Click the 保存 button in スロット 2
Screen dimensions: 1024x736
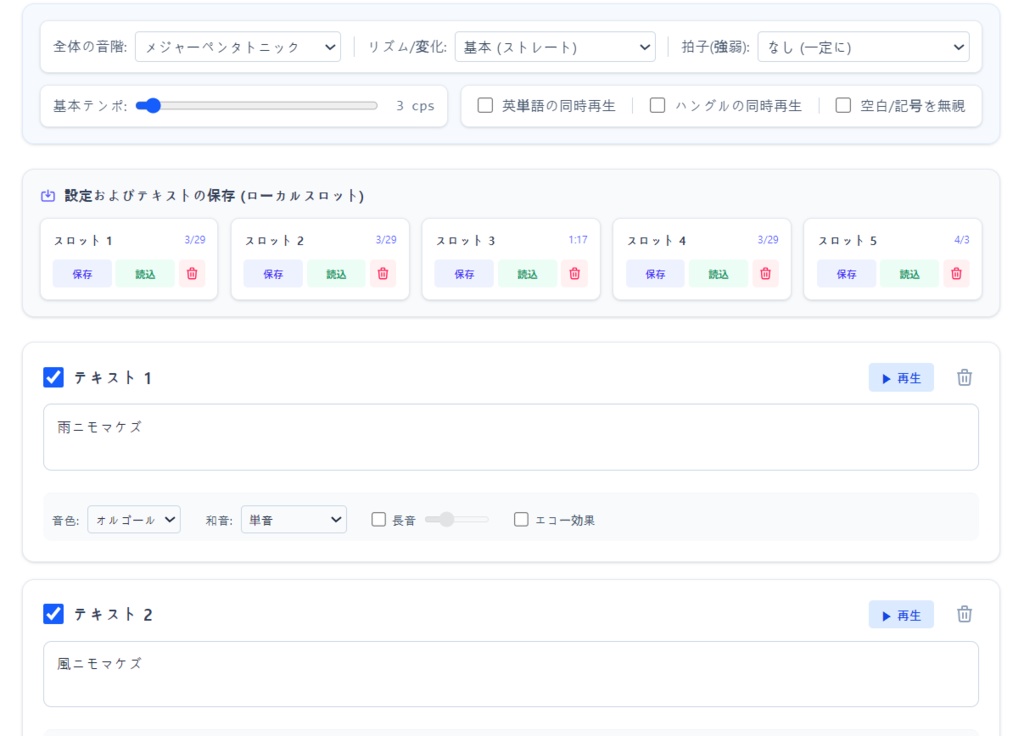[273, 273]
